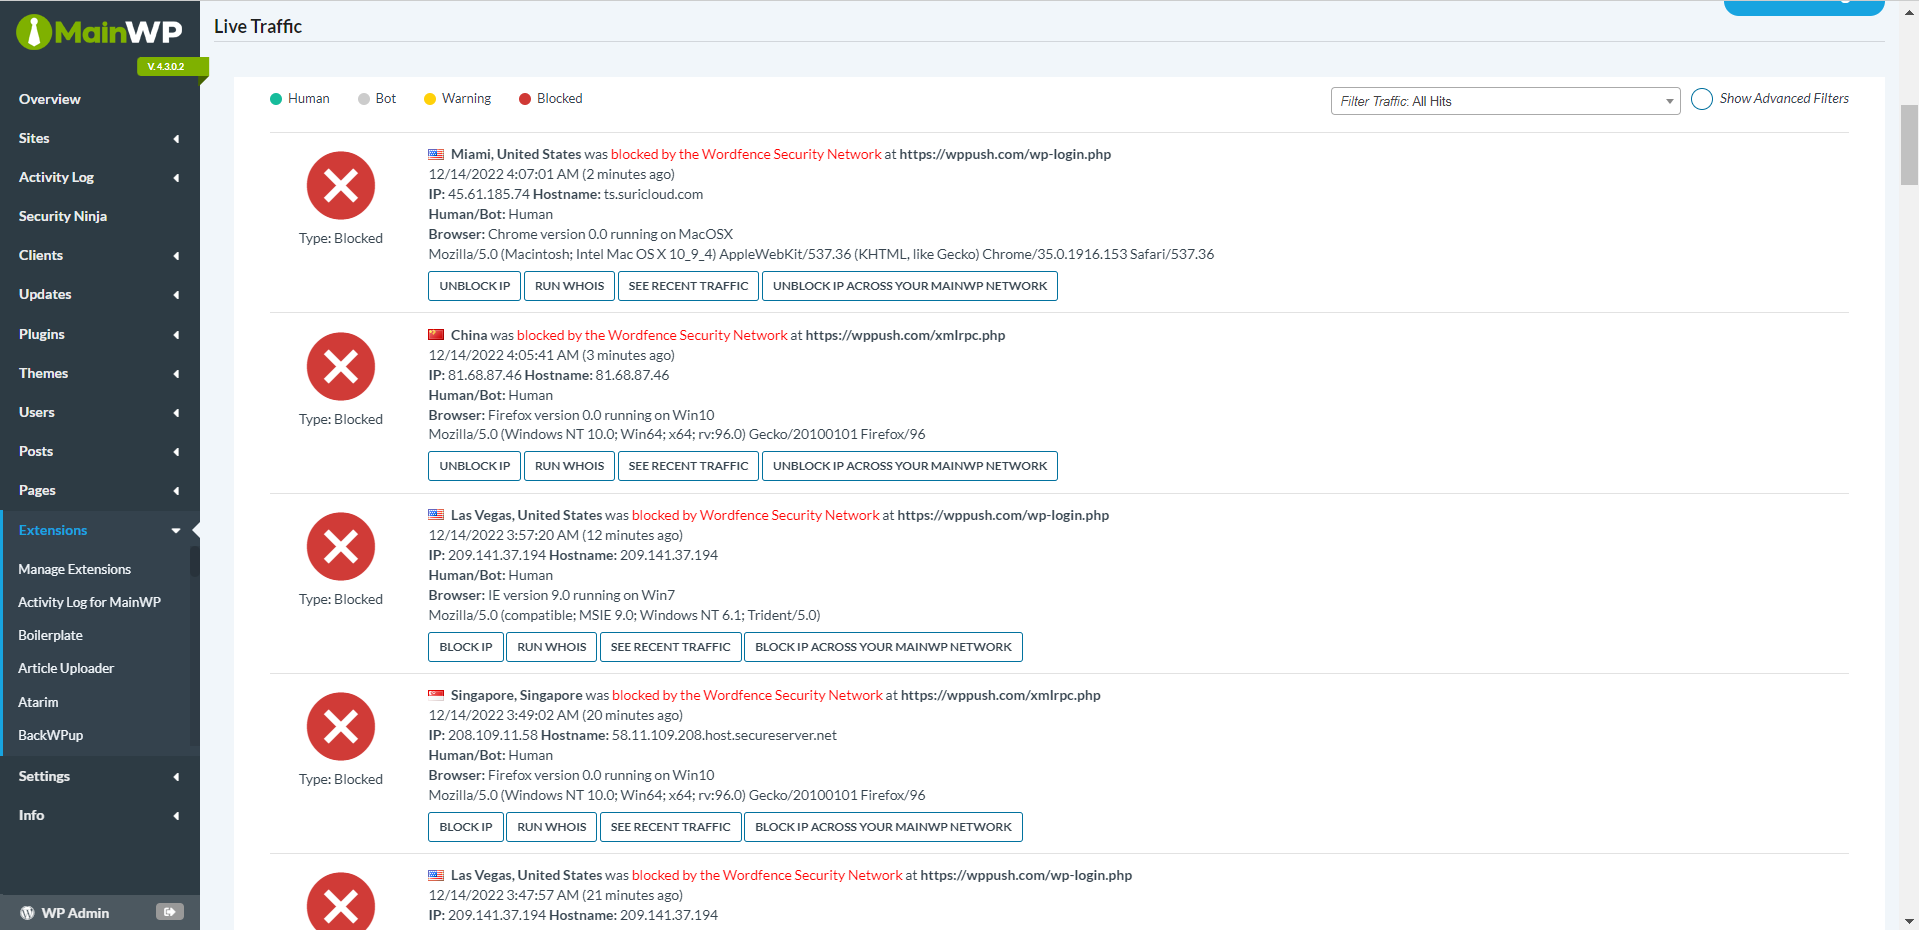Open the Article Uploader extension
Viewport: 1919px width, 930px height.
click(66, 668)
